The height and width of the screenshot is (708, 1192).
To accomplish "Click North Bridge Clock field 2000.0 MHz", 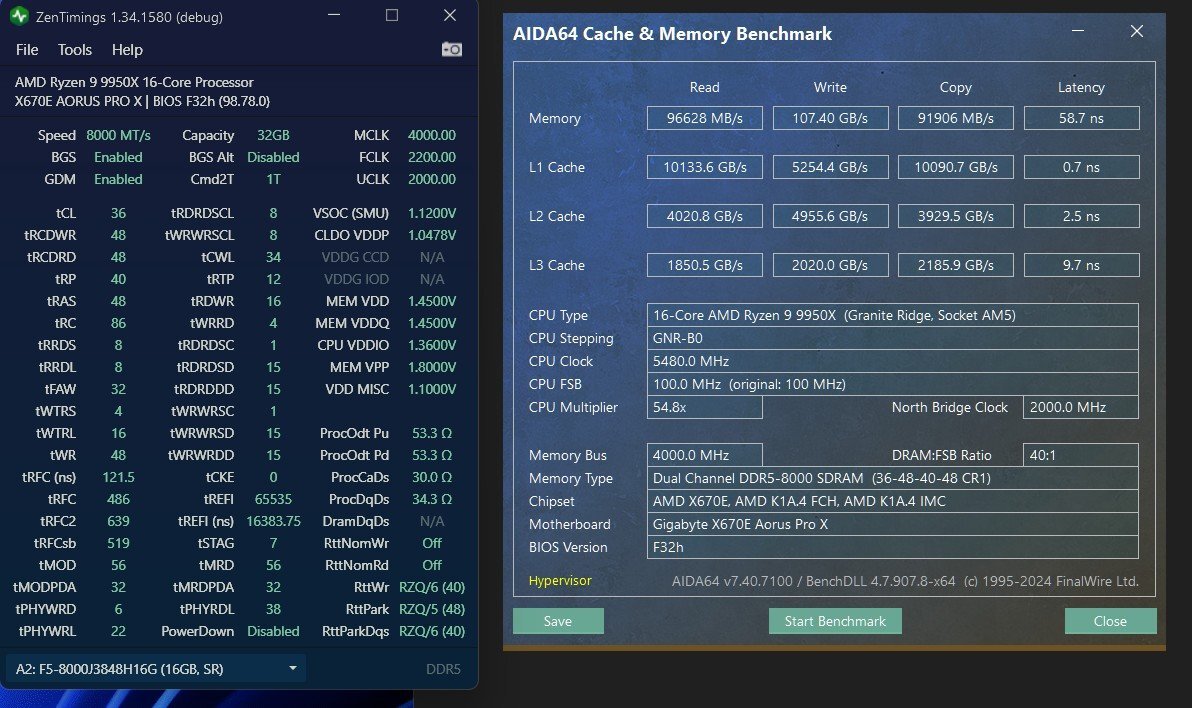I will pyautogui.click(x=1081, y=407).
